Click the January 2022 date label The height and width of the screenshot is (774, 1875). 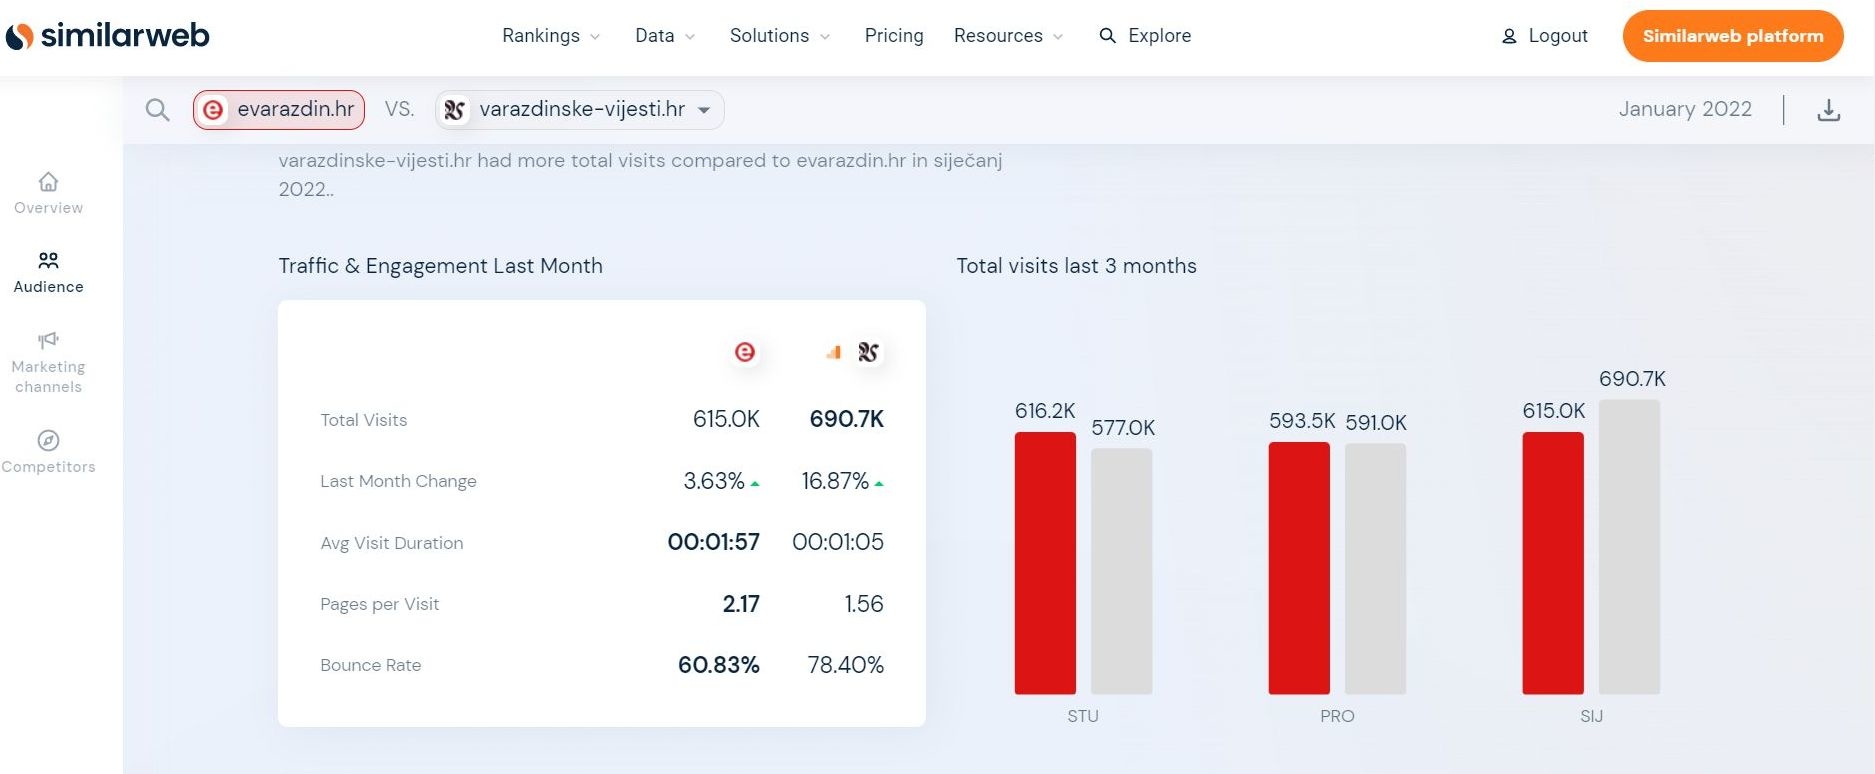coord(1685,109)
